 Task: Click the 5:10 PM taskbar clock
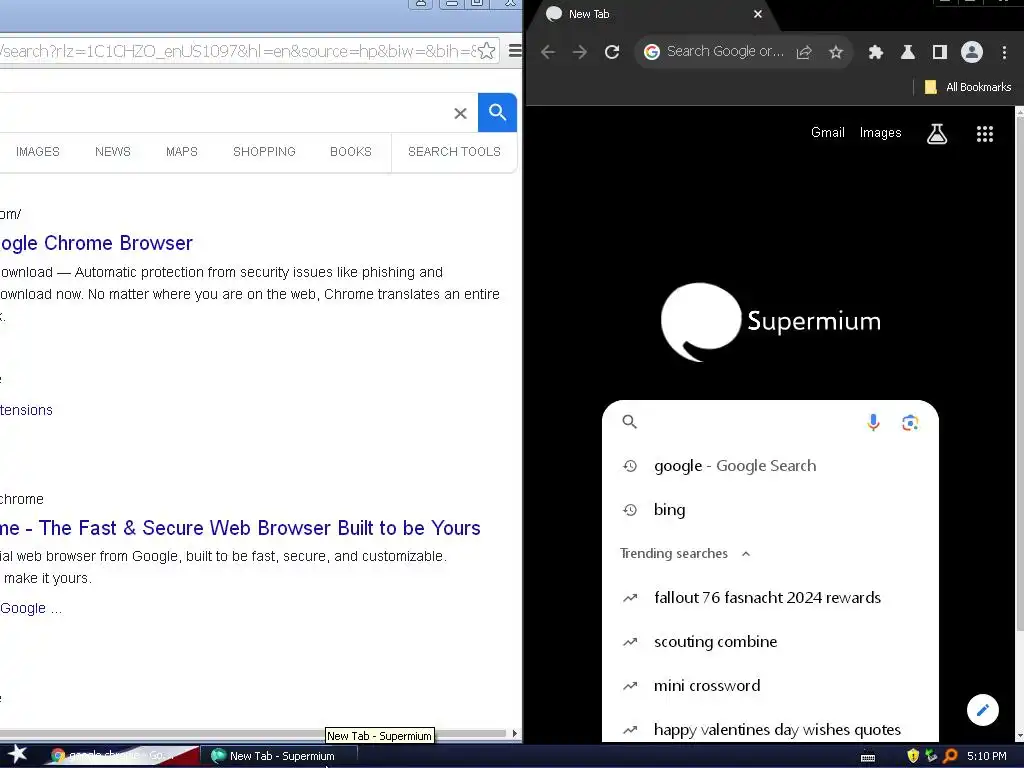pyautogui.click(x=986, y=756)
